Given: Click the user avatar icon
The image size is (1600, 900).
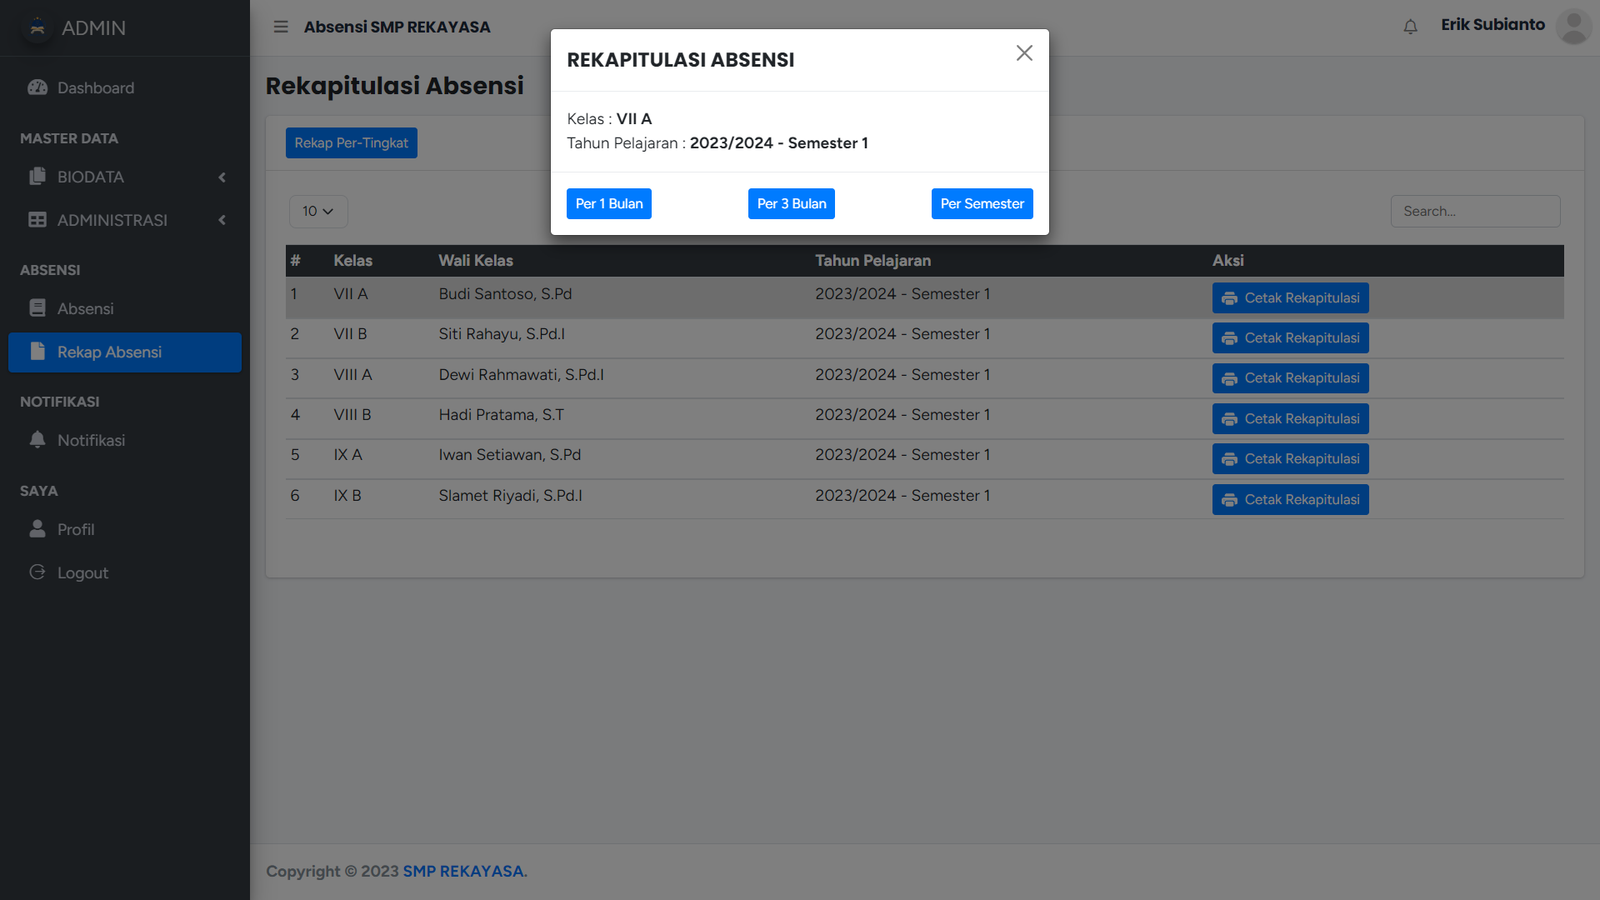Looking at the screenshot, I should (x=1573, y=27).
